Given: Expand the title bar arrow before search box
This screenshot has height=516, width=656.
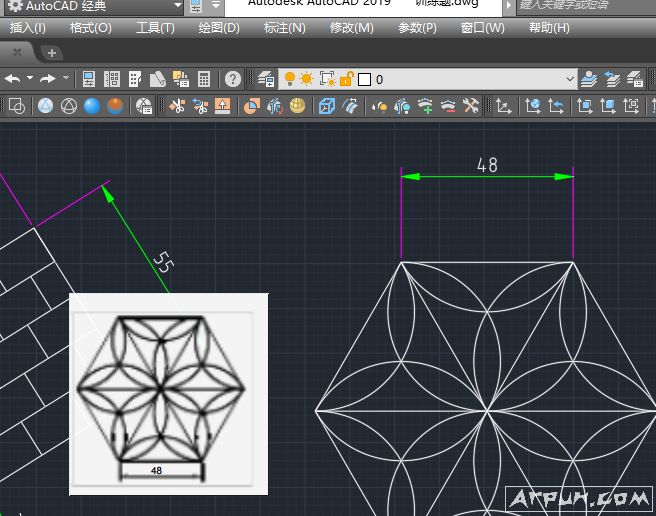Looking at the screenshot, I should pyautogui.click(x=508, y=6).
